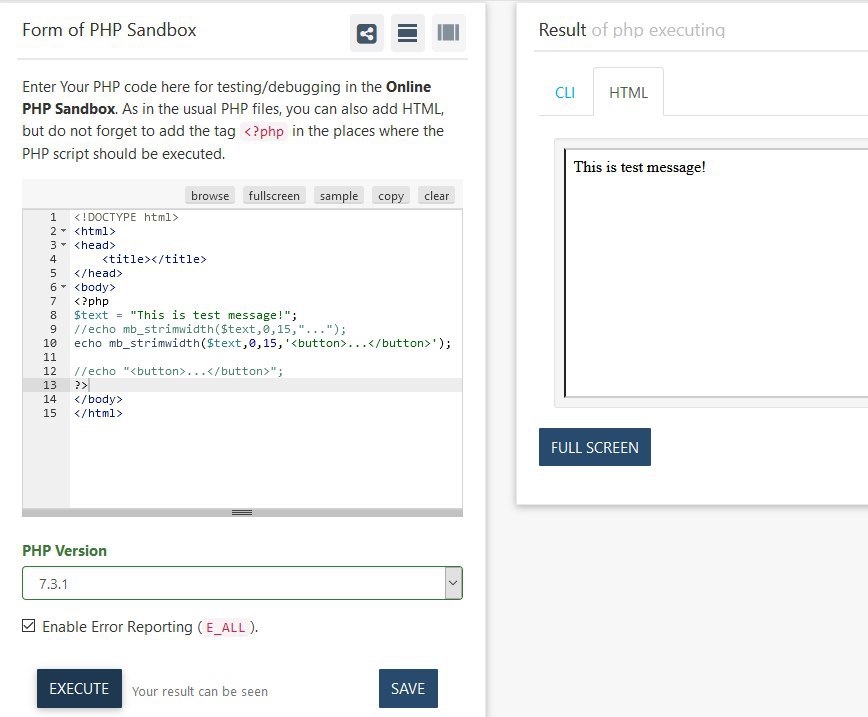Screen dimensions: 868x717
Task: Click the DOCTYPE declaration on line 1
Action: coord(126,217)
